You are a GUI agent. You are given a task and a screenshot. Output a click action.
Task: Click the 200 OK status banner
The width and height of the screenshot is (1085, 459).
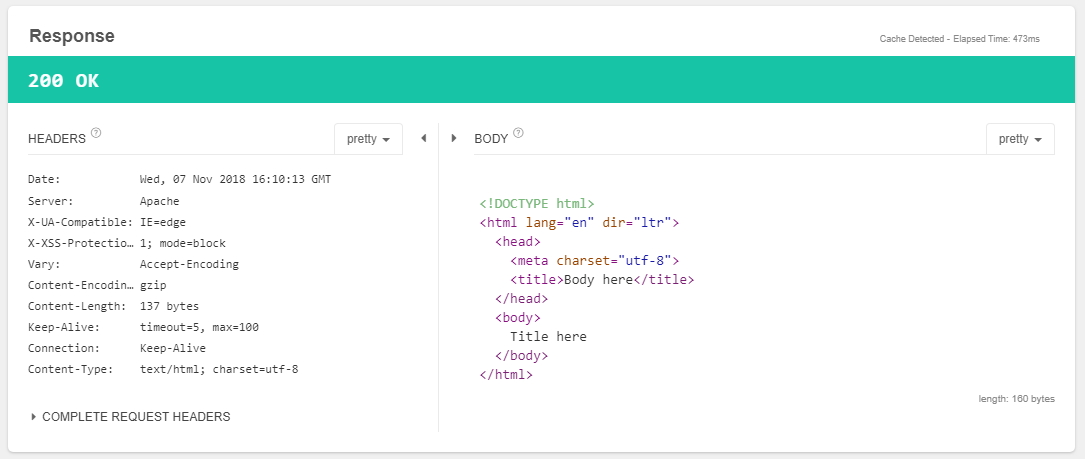(x=542, y=81)
